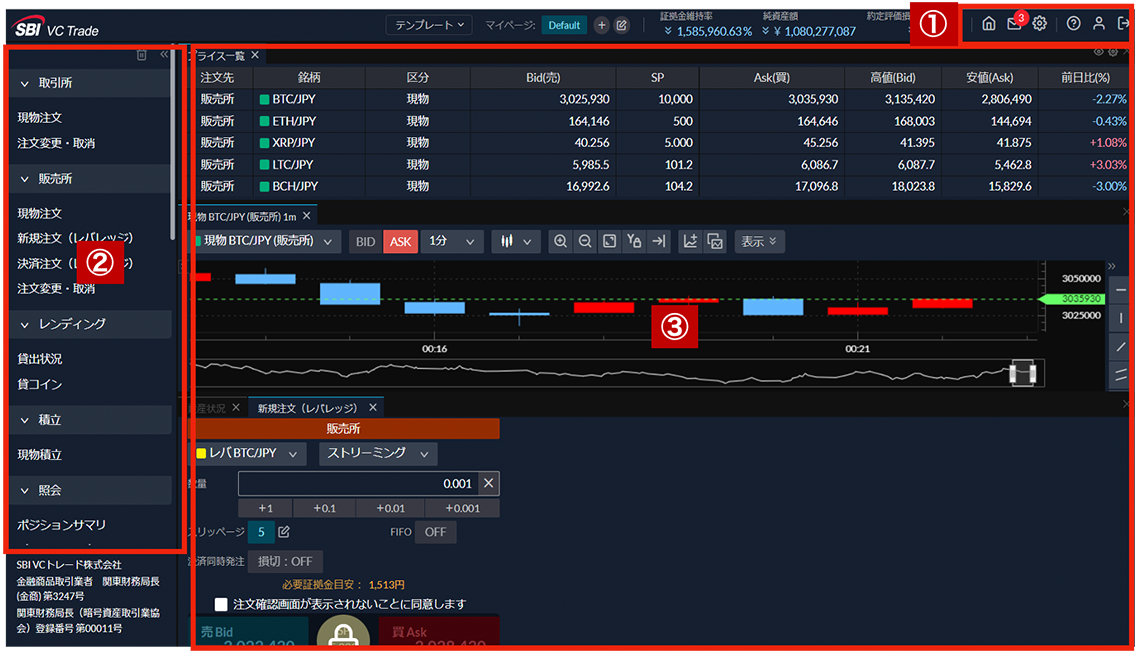Expand the 証拠金維持率 chevron in header
1140x657 pixels.
coord(668,31)
